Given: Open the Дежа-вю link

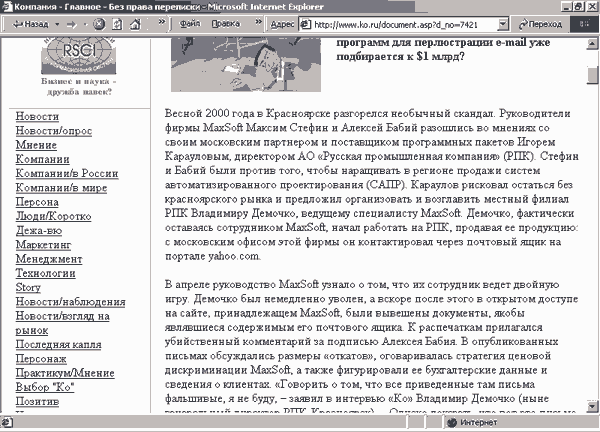Looking at the screenshot, I should [39, 230].
